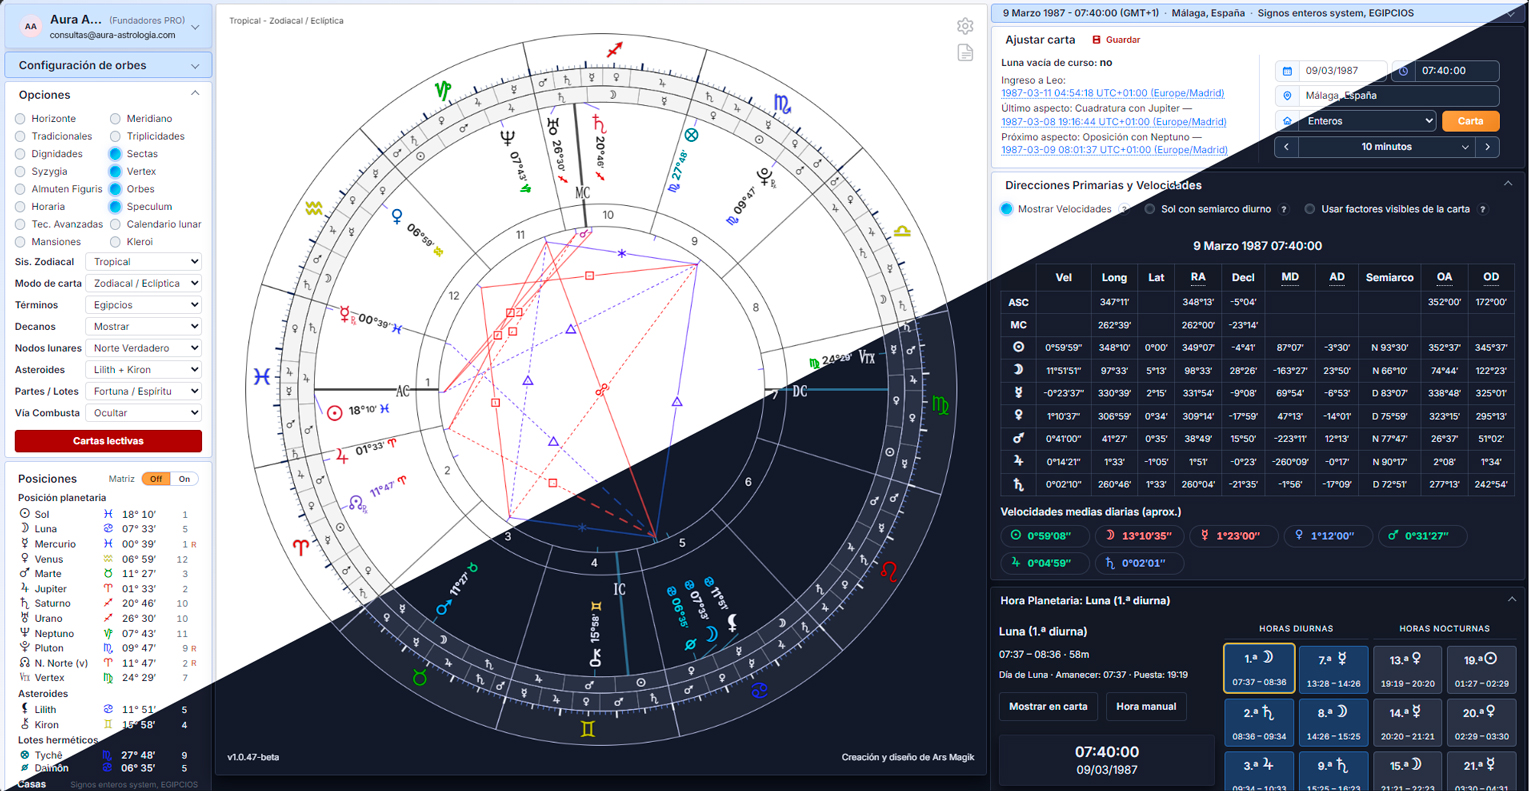The width and height of the screenshot is (1529, 791).
Task: Click the Guardar save icon
Action: click(1096, 40)
